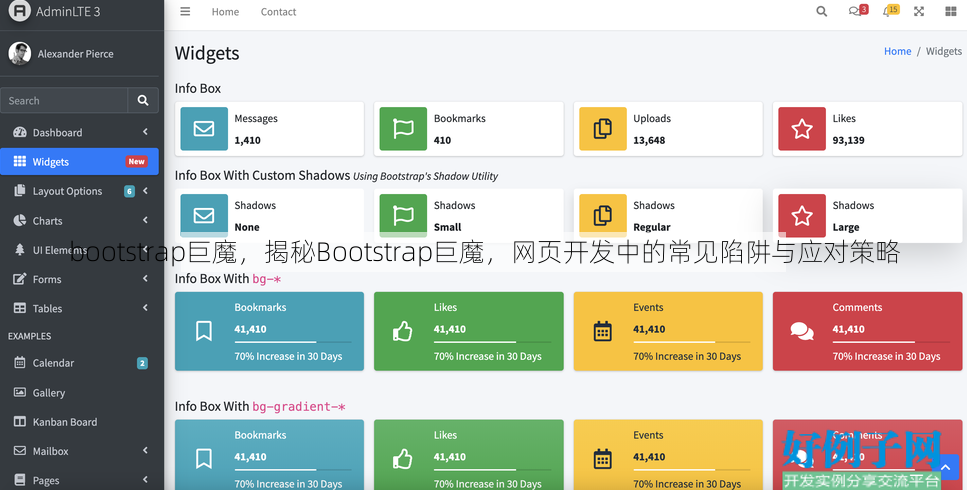Click calendar icon in yellow bg Events box

pos(603,331)
